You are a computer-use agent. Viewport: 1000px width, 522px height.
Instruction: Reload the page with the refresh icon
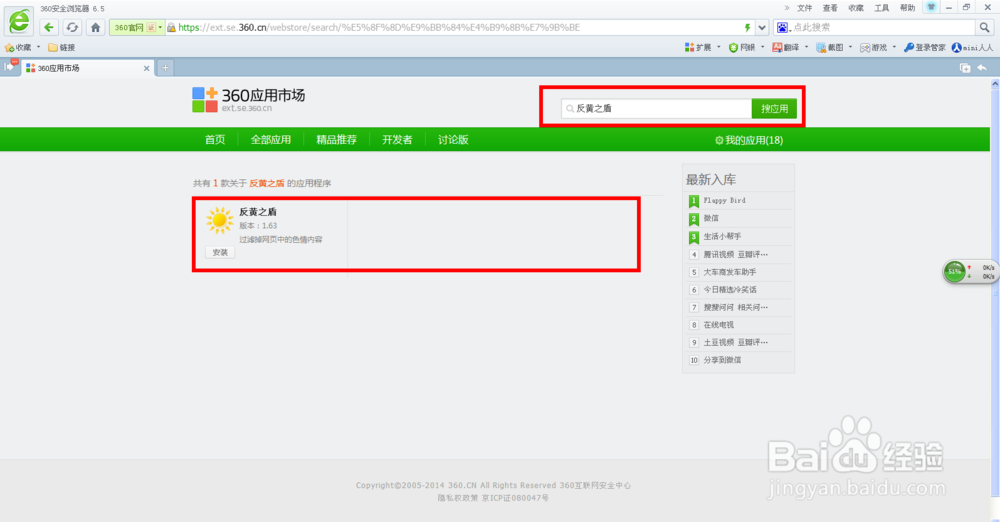point(72,27)
